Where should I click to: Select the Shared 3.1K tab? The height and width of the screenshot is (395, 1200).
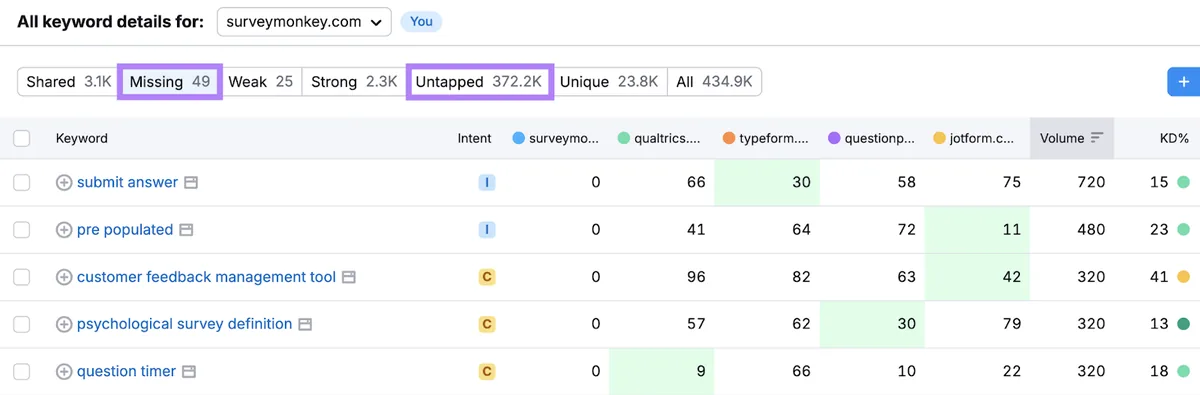pos(68,82)
